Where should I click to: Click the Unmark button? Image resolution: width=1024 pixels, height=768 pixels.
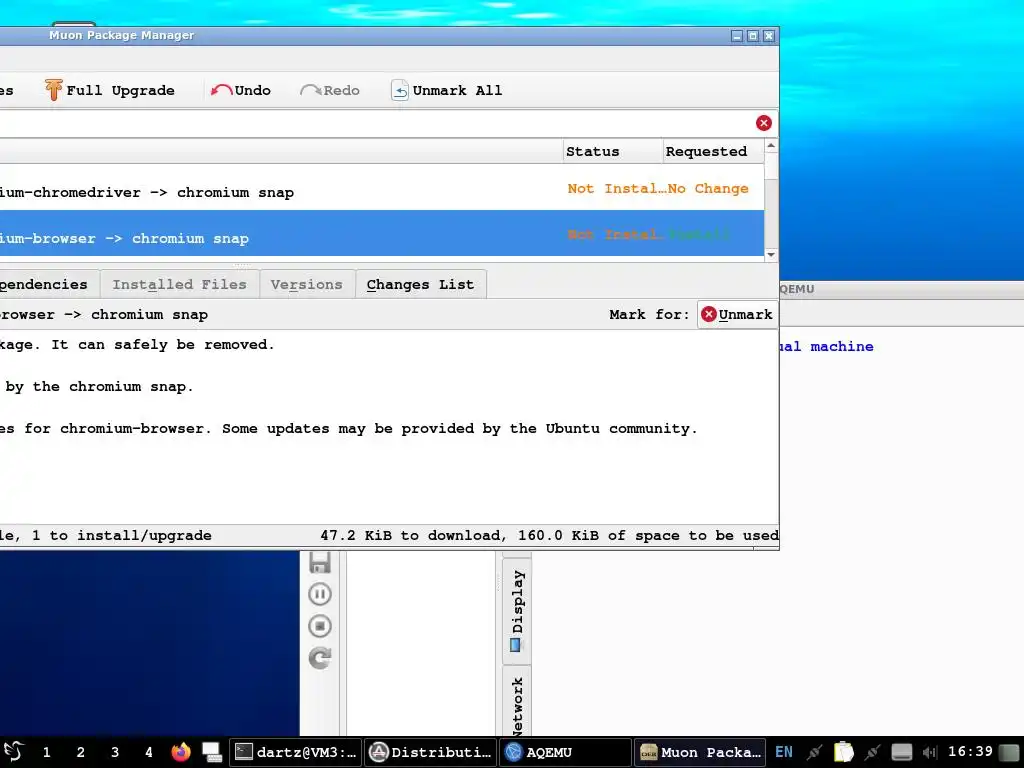coord(737,314)
